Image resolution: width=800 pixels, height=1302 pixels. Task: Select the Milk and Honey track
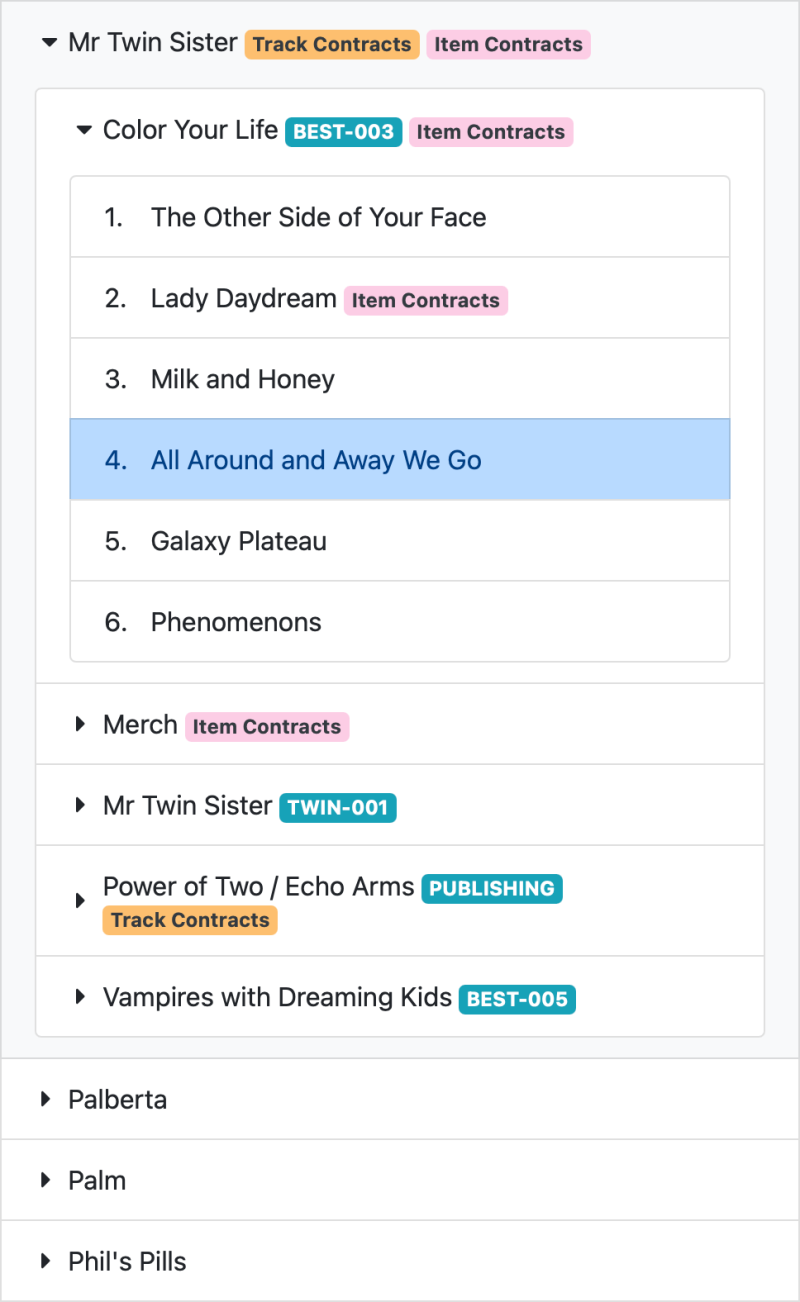tap(243, 379)
